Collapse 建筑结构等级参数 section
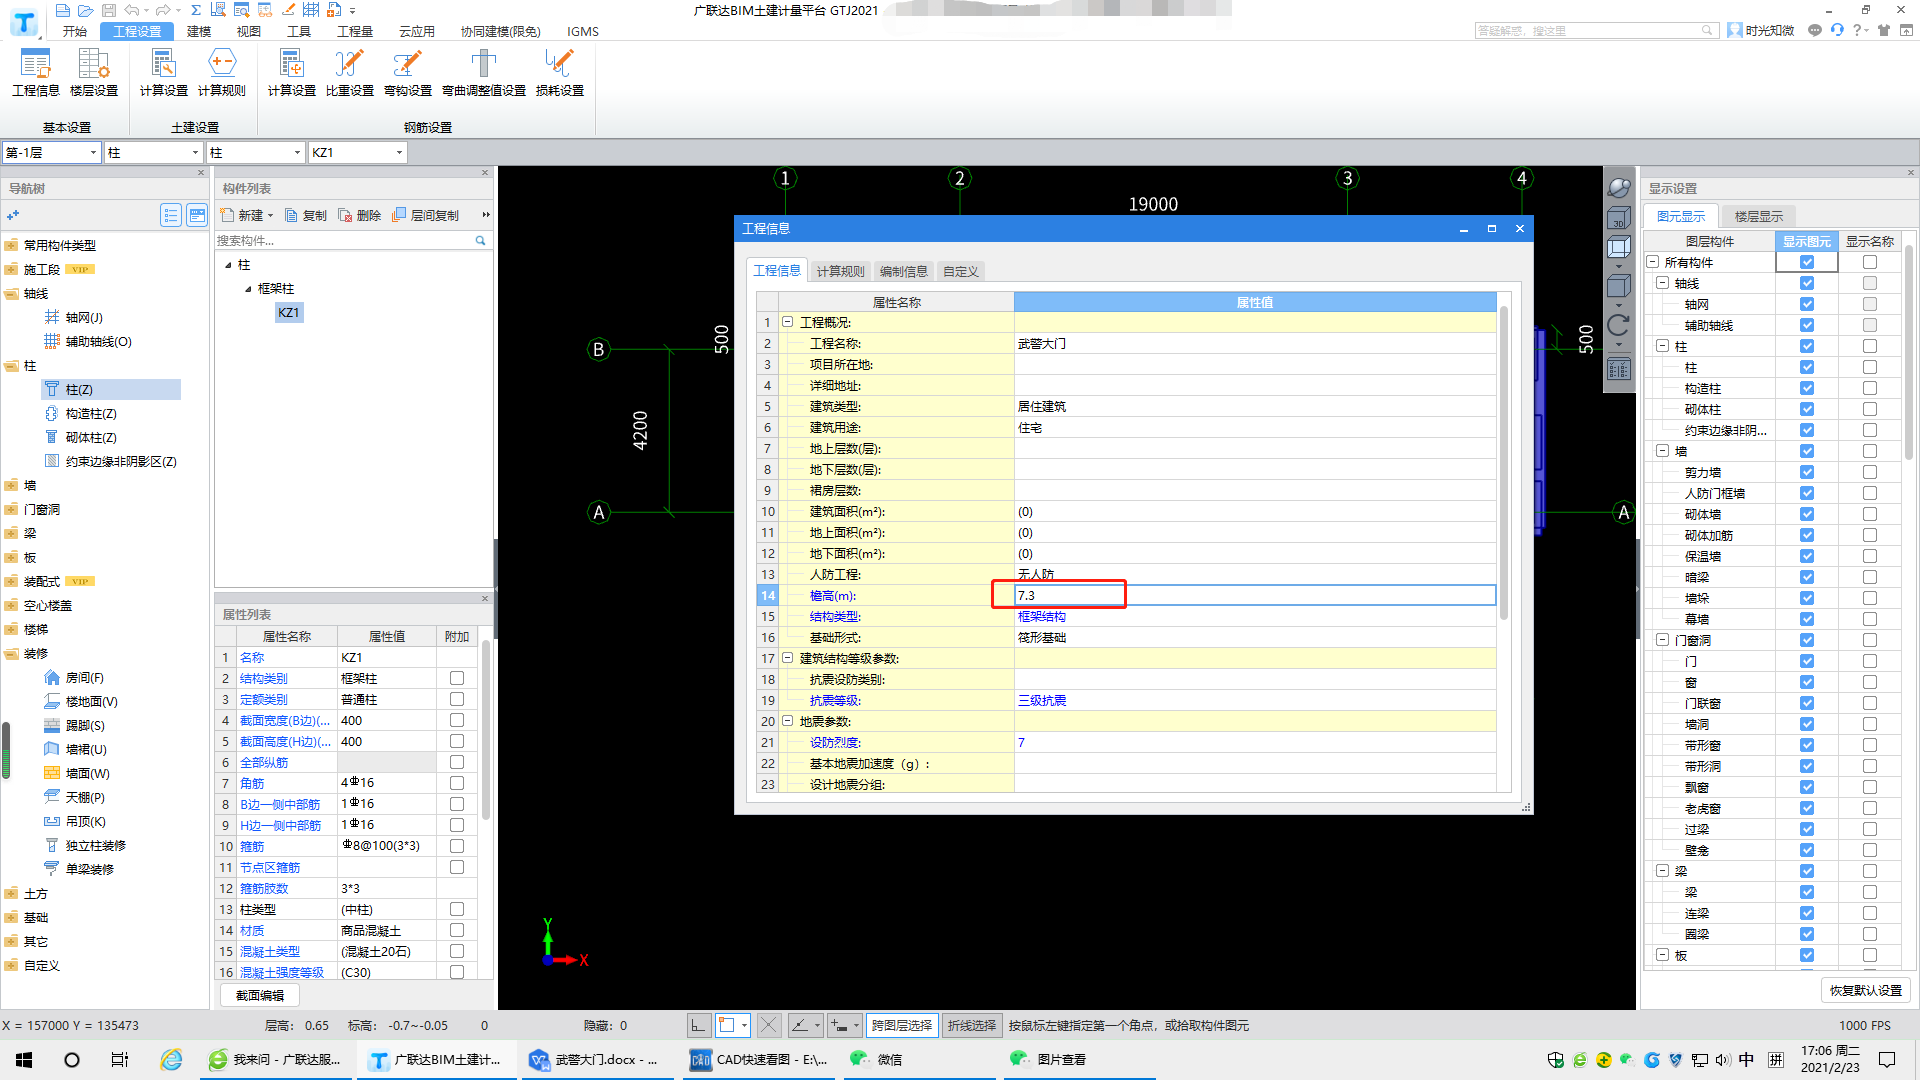The width and height of the screenshot is (1920, 1080). (x=787, y=658)
